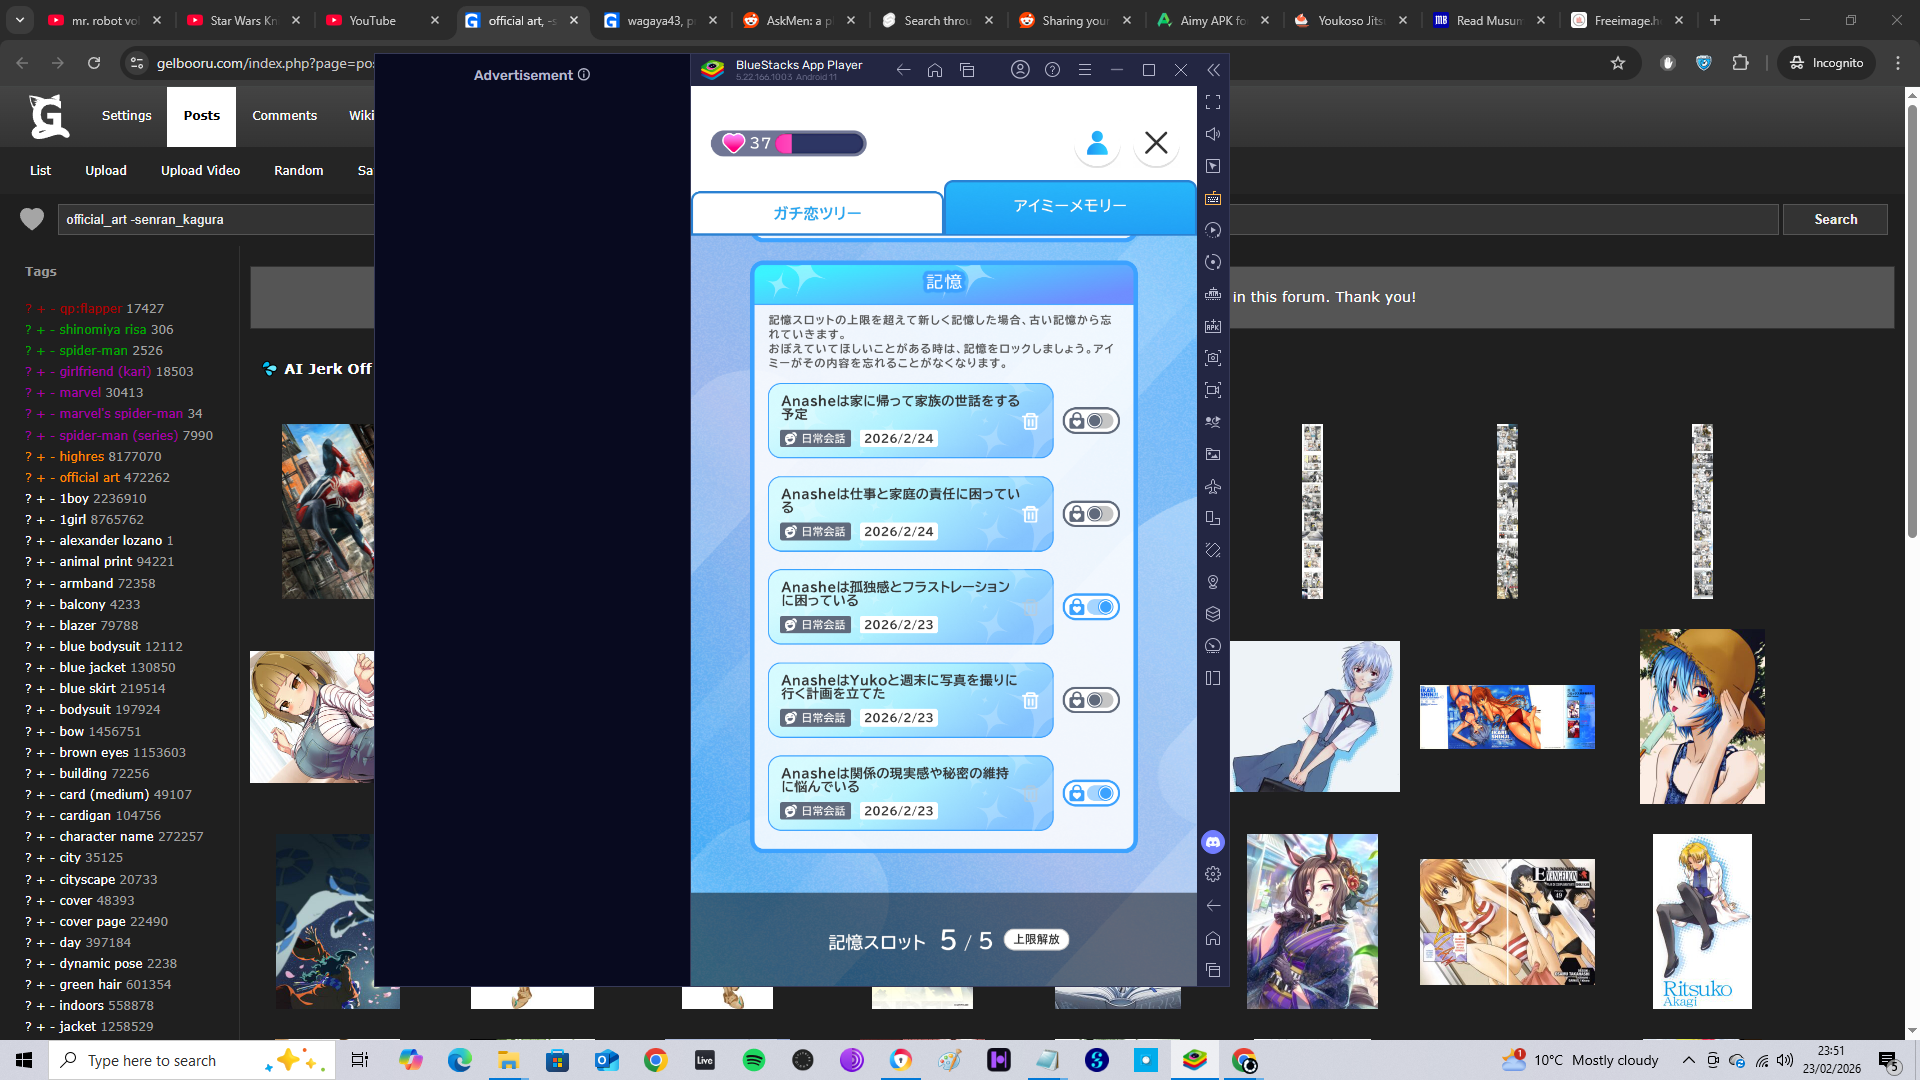Open the Comments menu on Gelbooru
Viewport: 1920px width, 1080px height.
pyautogui.click(x=284, y=116)
